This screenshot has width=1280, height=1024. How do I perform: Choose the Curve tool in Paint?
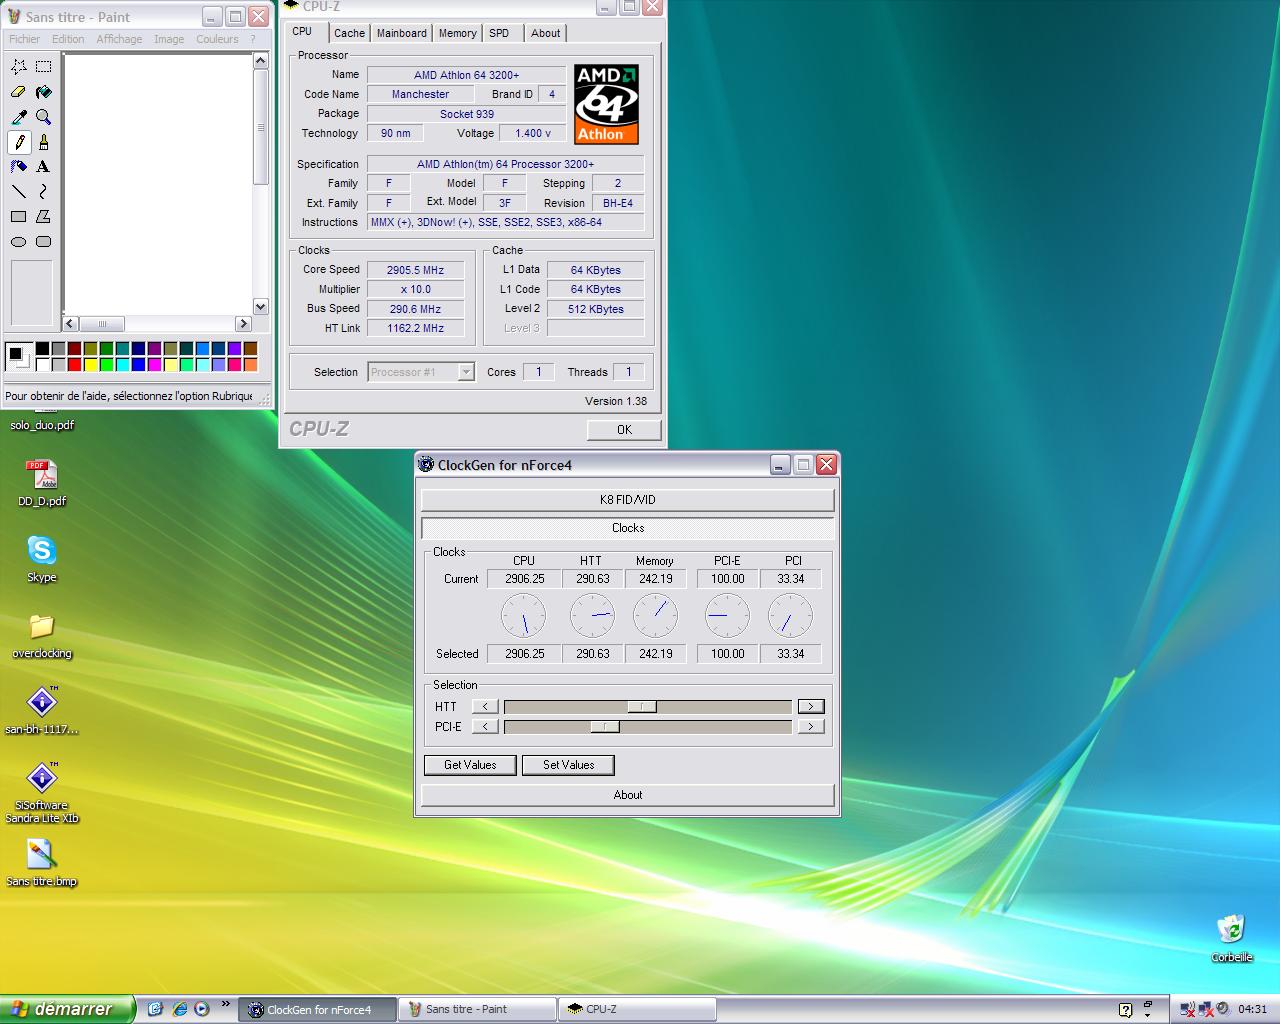(44, 192)
